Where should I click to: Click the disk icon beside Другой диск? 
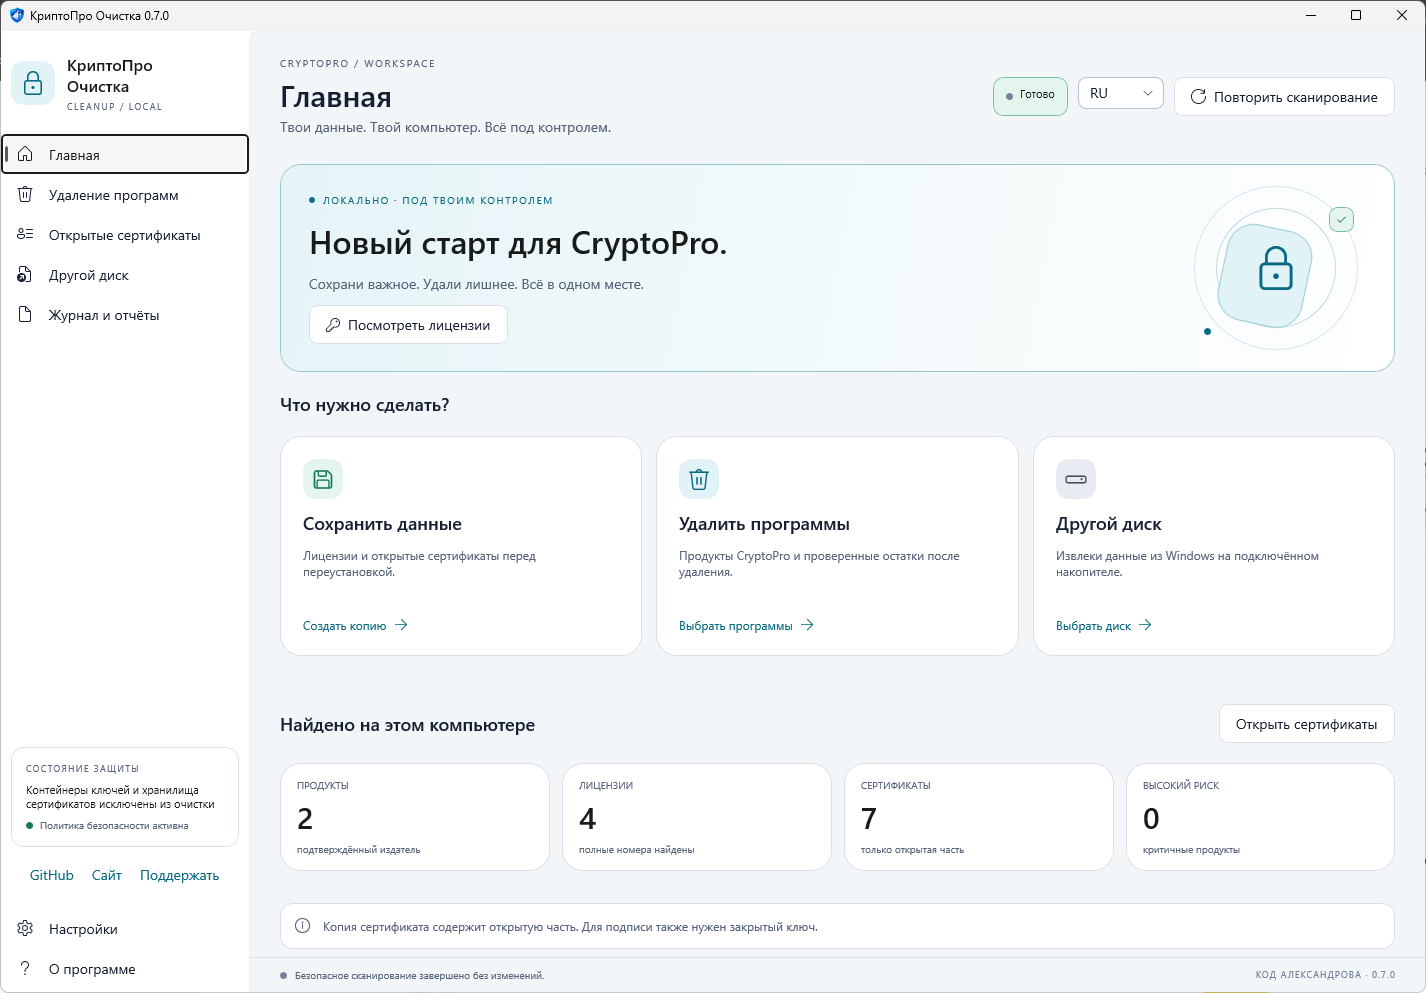click(x=26, y=274)
